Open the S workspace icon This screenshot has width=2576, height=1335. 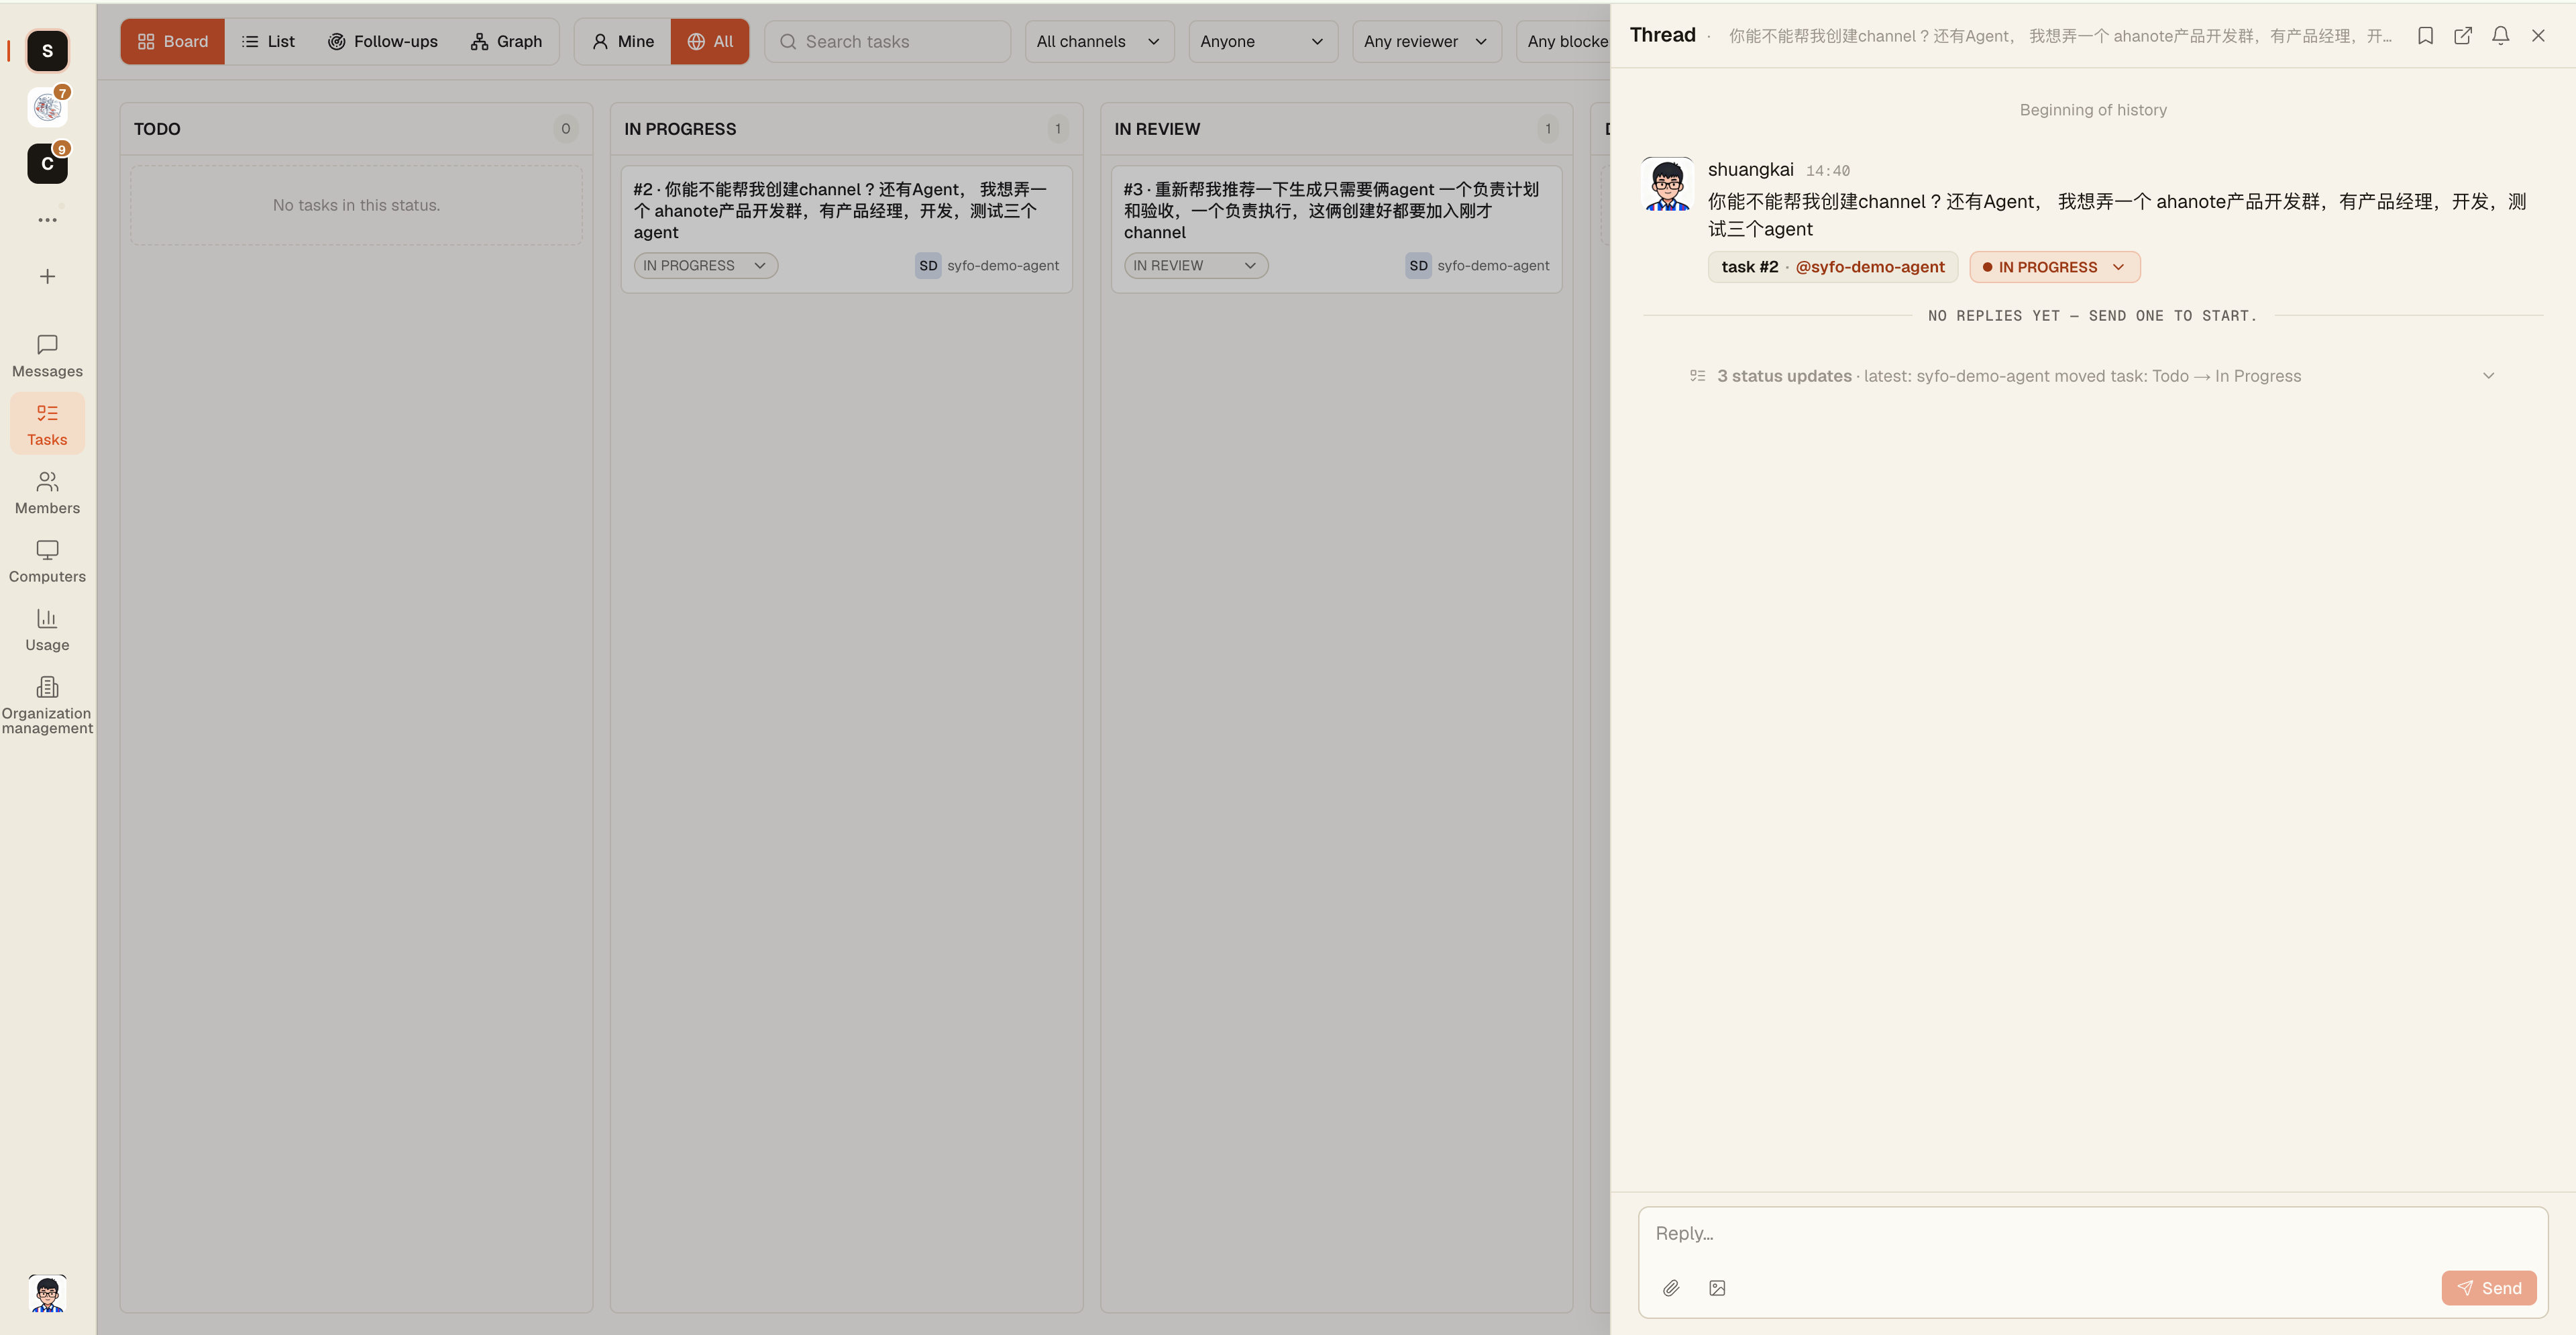pyautogui.click(x=47, y=51)
